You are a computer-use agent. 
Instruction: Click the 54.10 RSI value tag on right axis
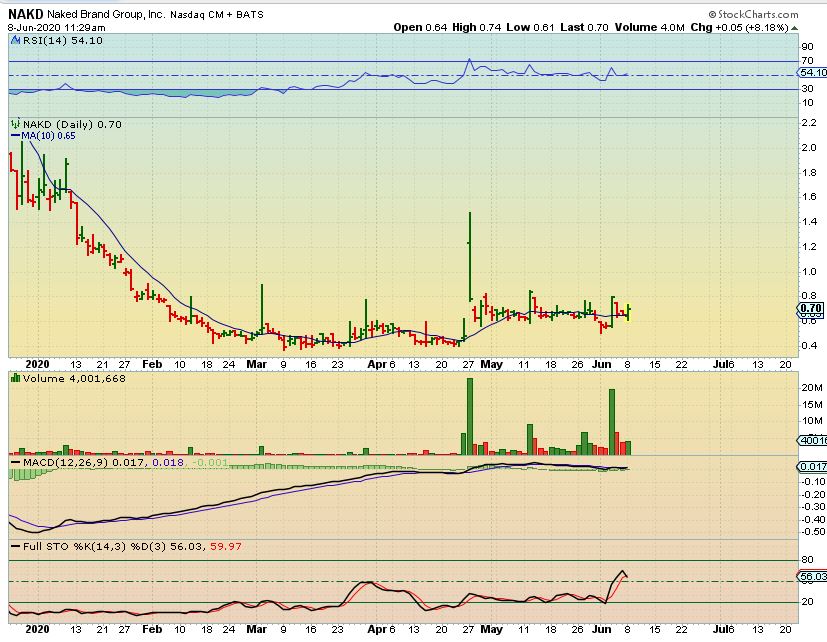point(811,73)
